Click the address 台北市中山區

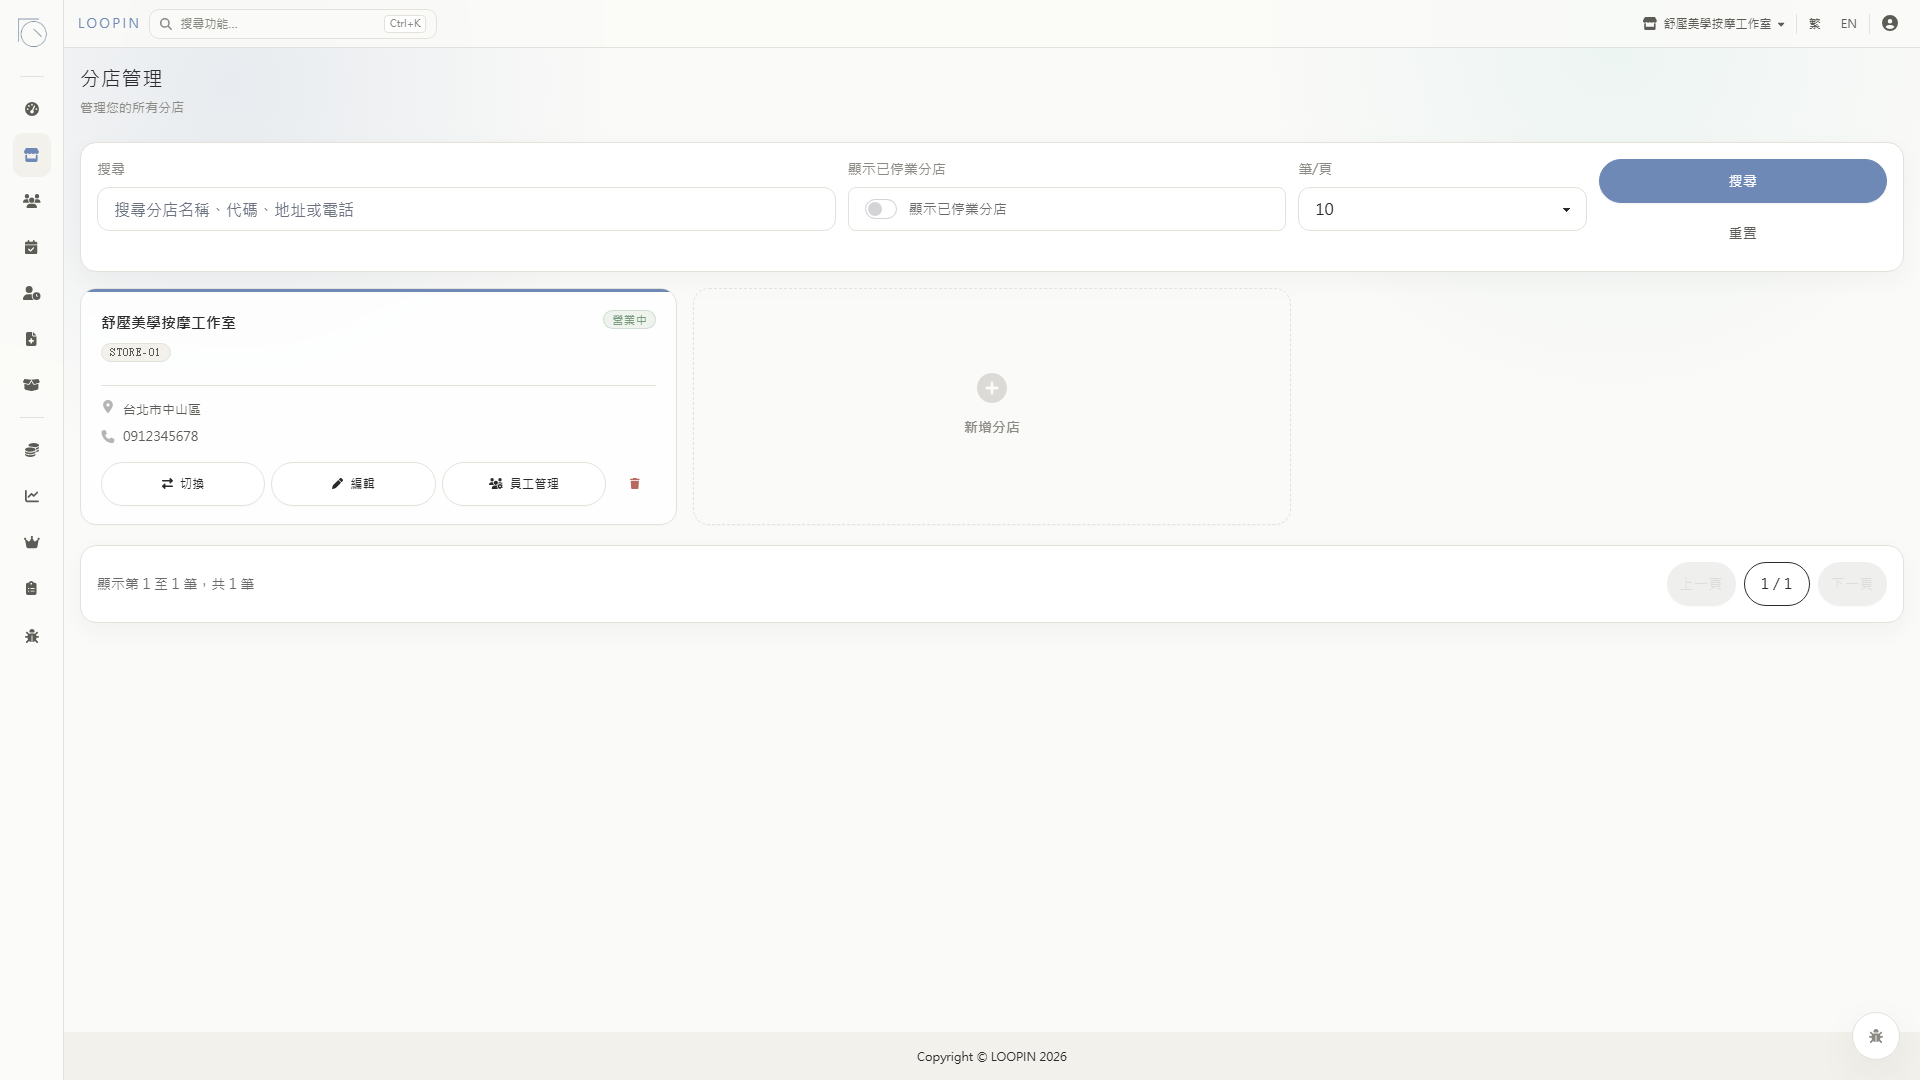pyautogui.click(x=161, y=409)
